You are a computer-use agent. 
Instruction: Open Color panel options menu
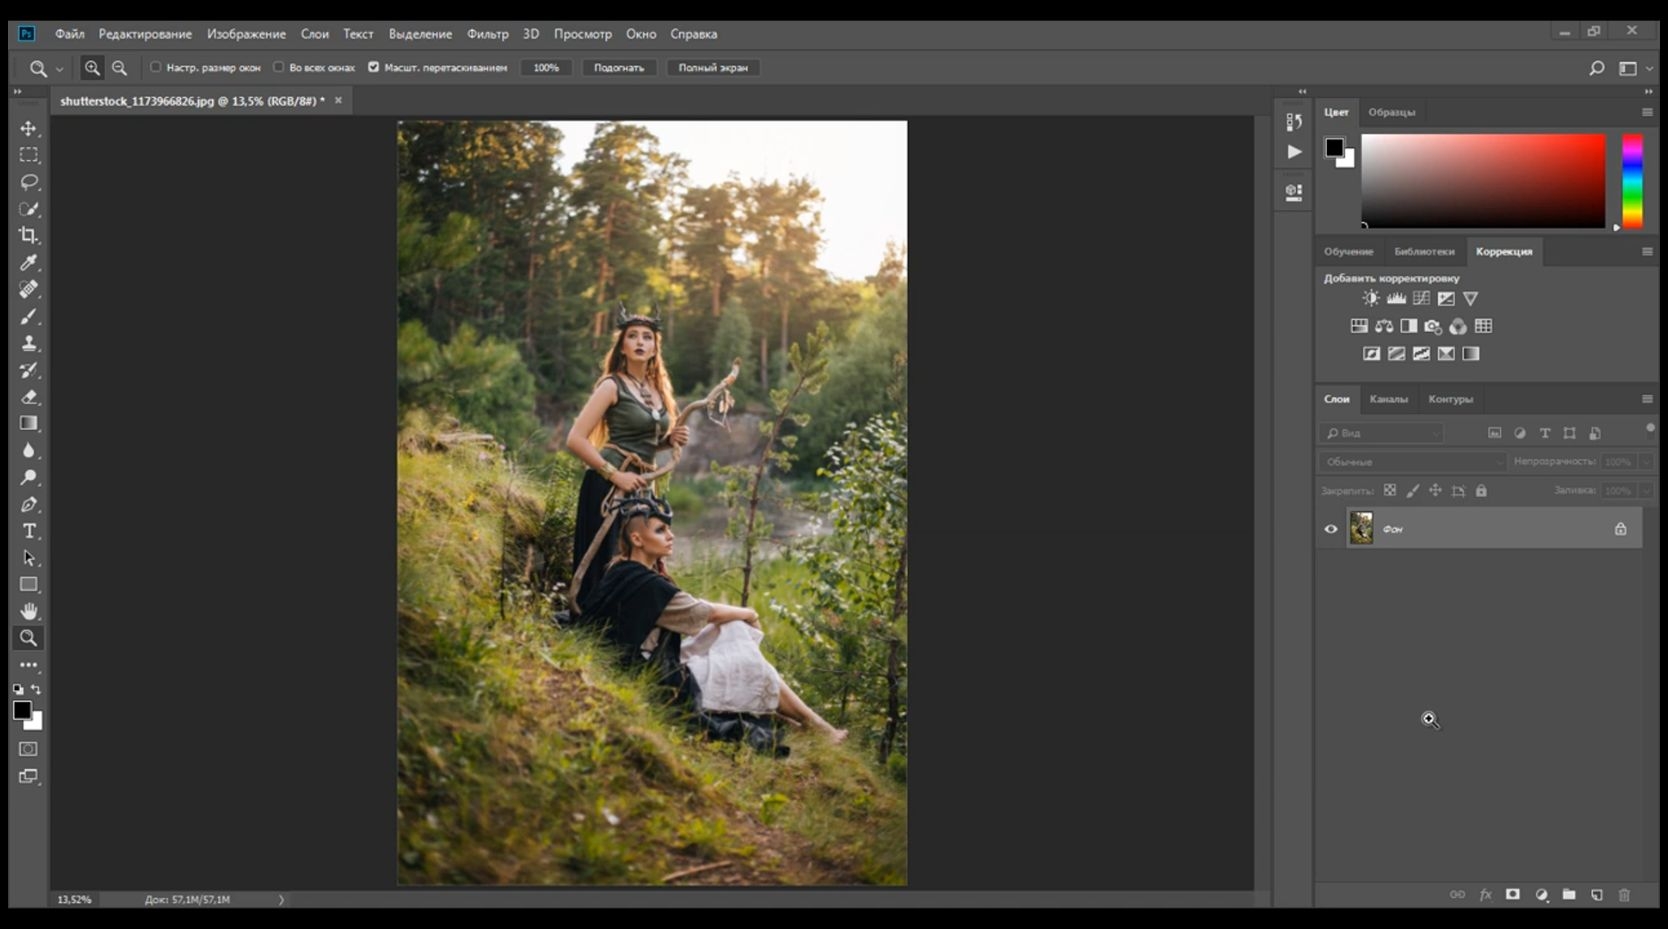tap(1647, 112)
